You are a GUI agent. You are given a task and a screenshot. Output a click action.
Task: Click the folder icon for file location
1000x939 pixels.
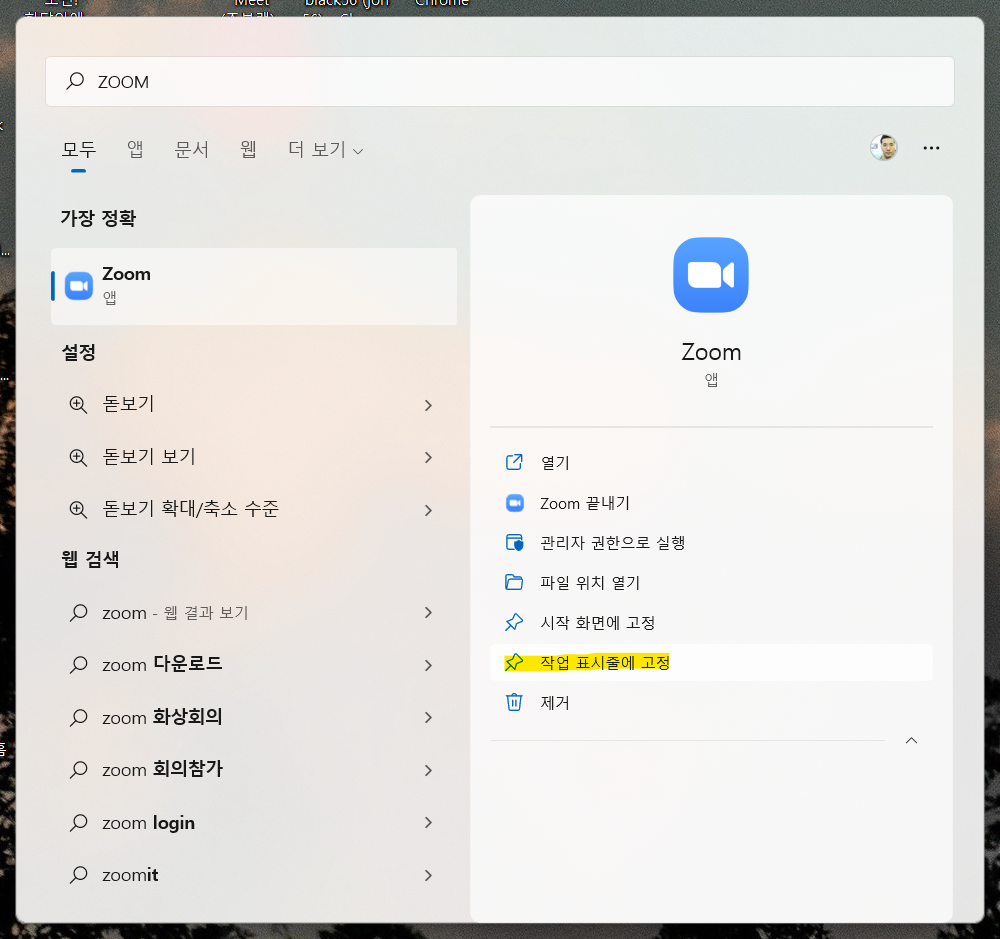(x=514, y=582)
